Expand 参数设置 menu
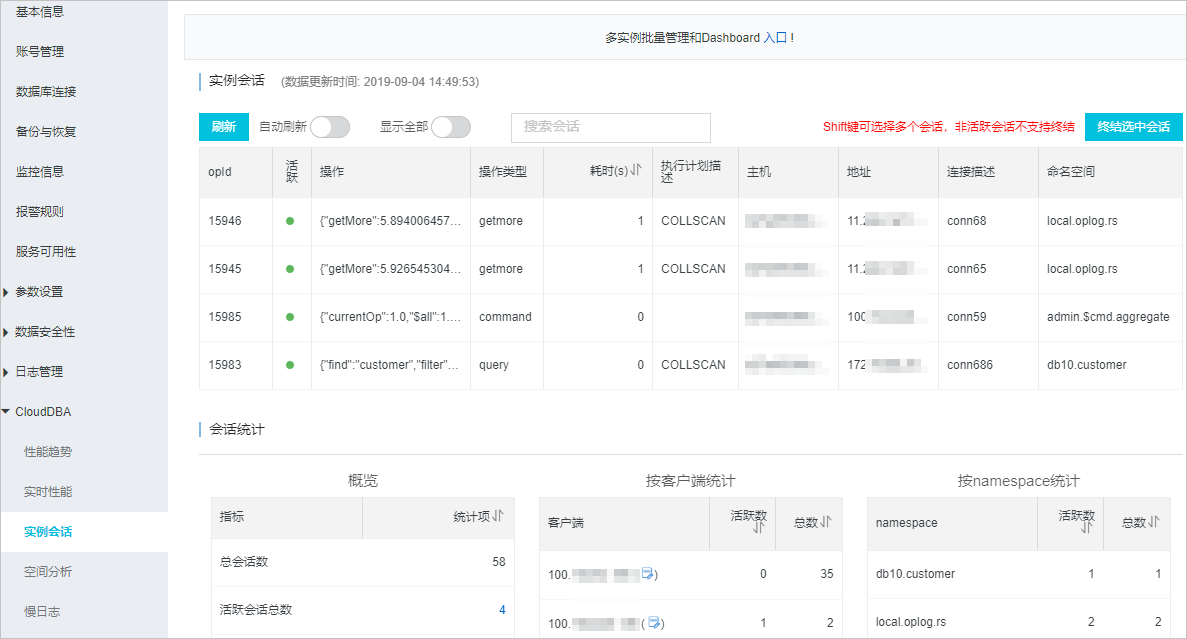 [39, 291]
